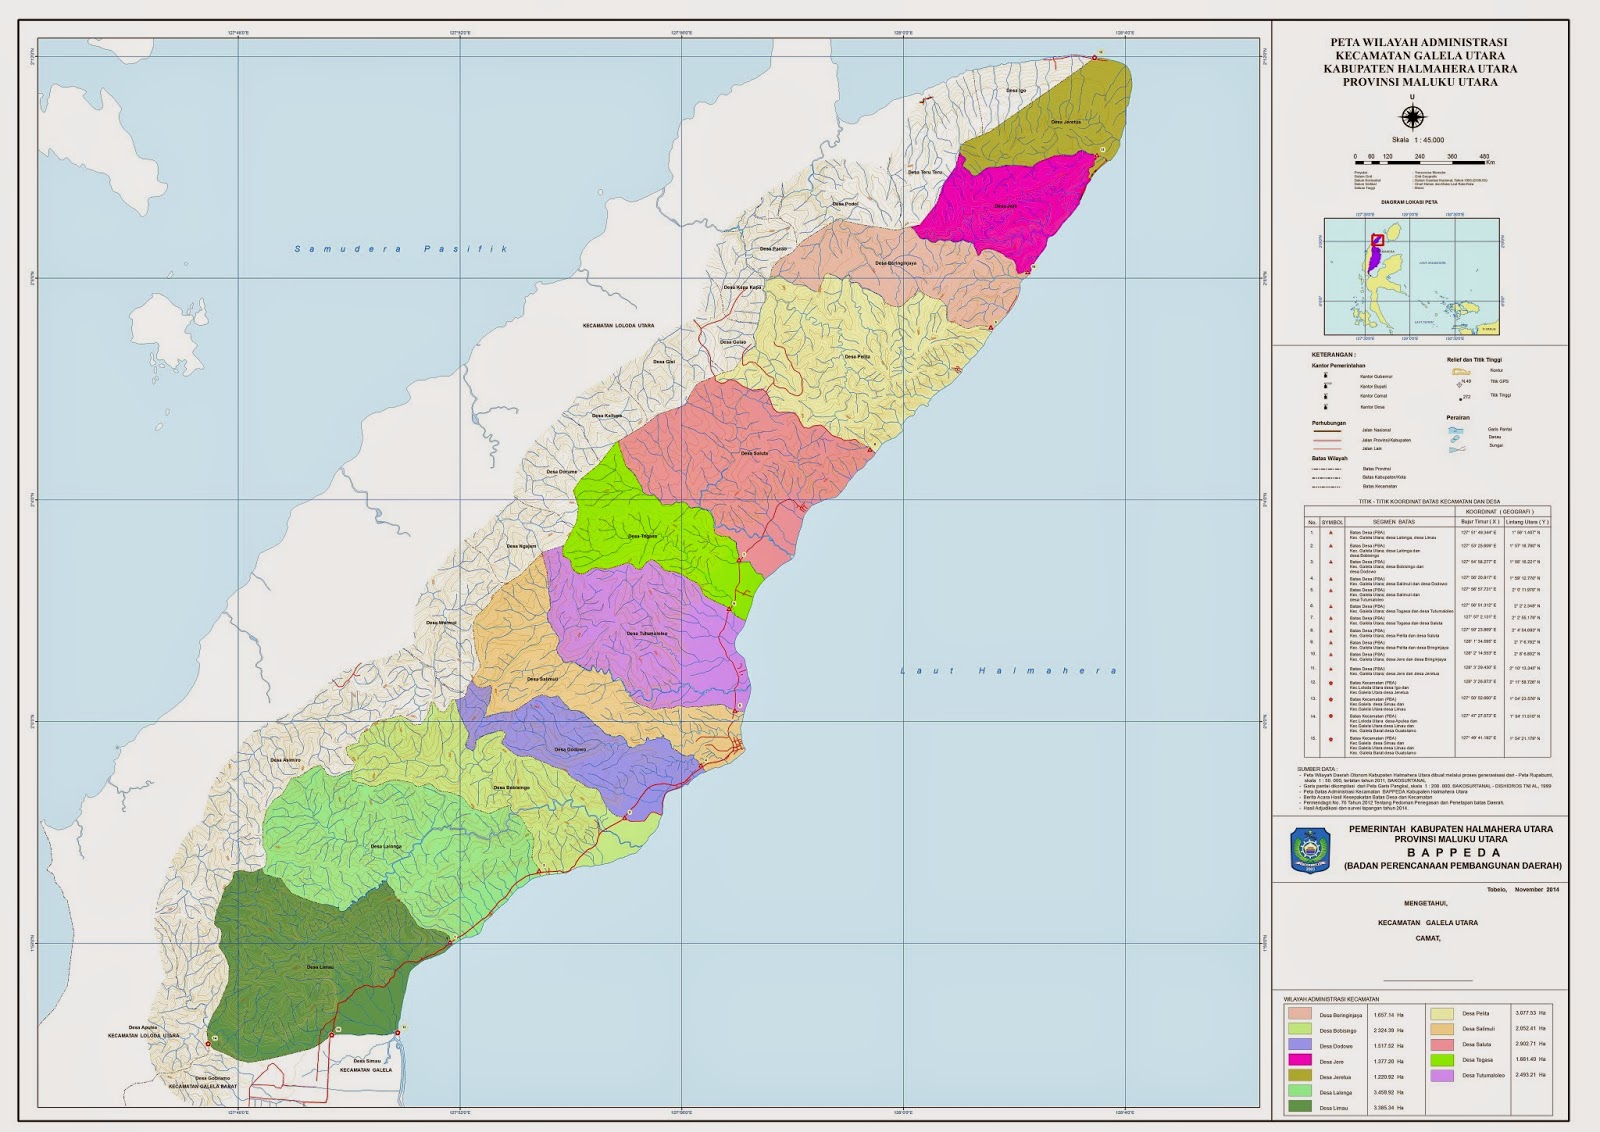Select the Kantor Gubernur office symbol
This screenshot has width=1600, height=1132.
[x=1326, y=374]
